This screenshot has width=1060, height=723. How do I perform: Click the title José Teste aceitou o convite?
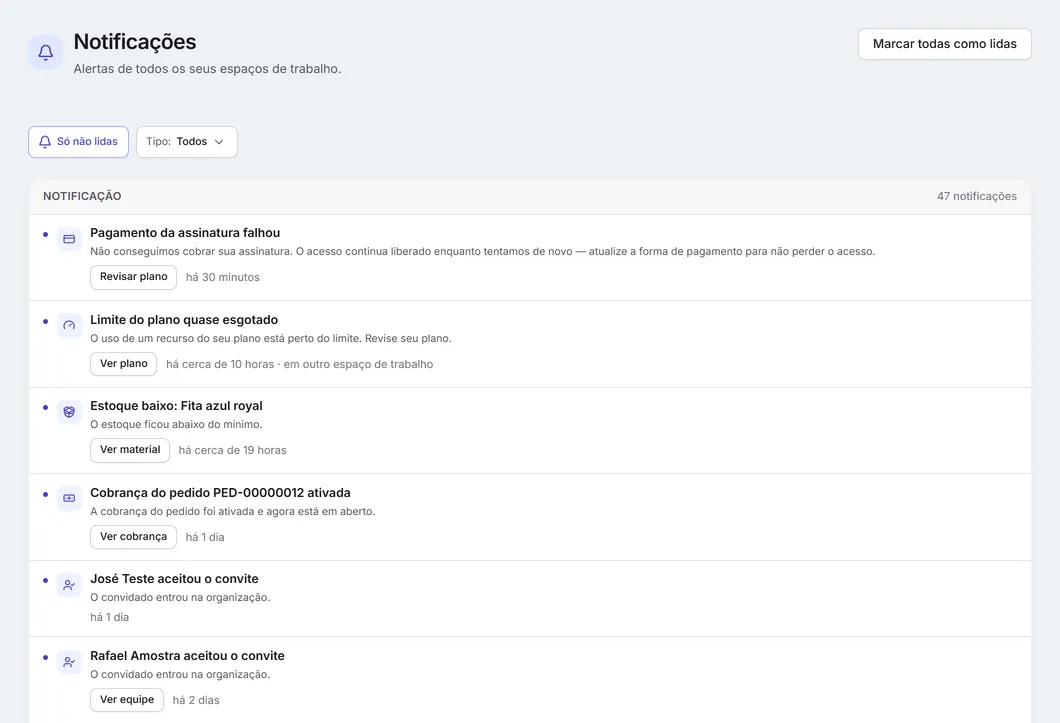click(174, 579)
